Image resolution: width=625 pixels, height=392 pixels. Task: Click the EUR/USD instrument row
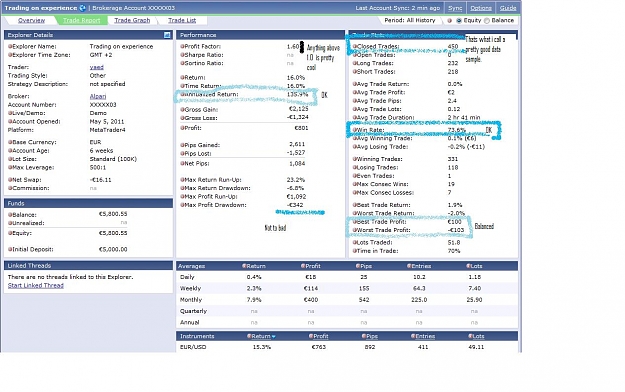(347, 347)
